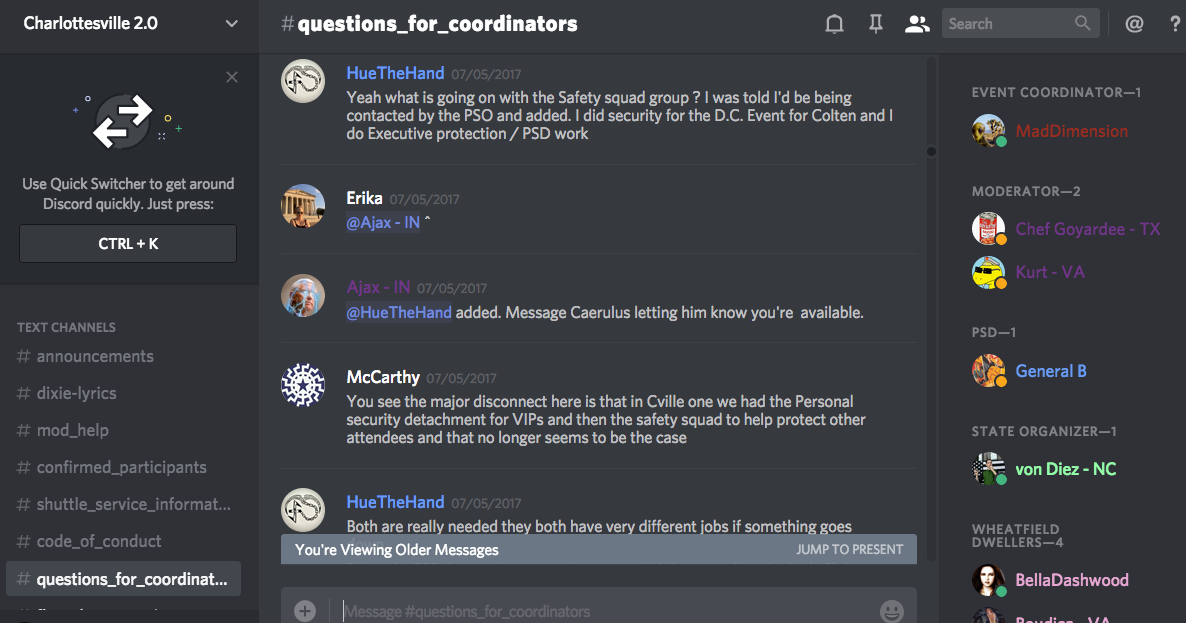Dismiss the Quick Switcher tip
Screen dimensions: 1186x623
tap(232, 77)
